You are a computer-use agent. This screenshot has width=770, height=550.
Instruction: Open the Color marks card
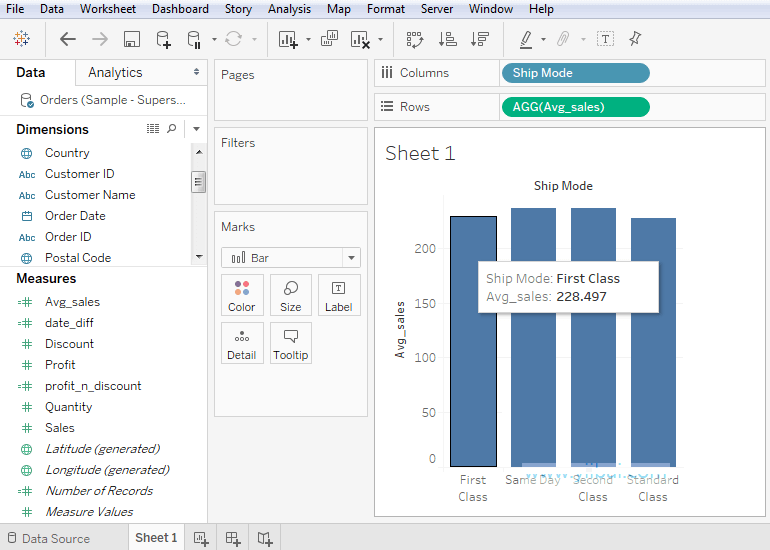coord(242,295)
